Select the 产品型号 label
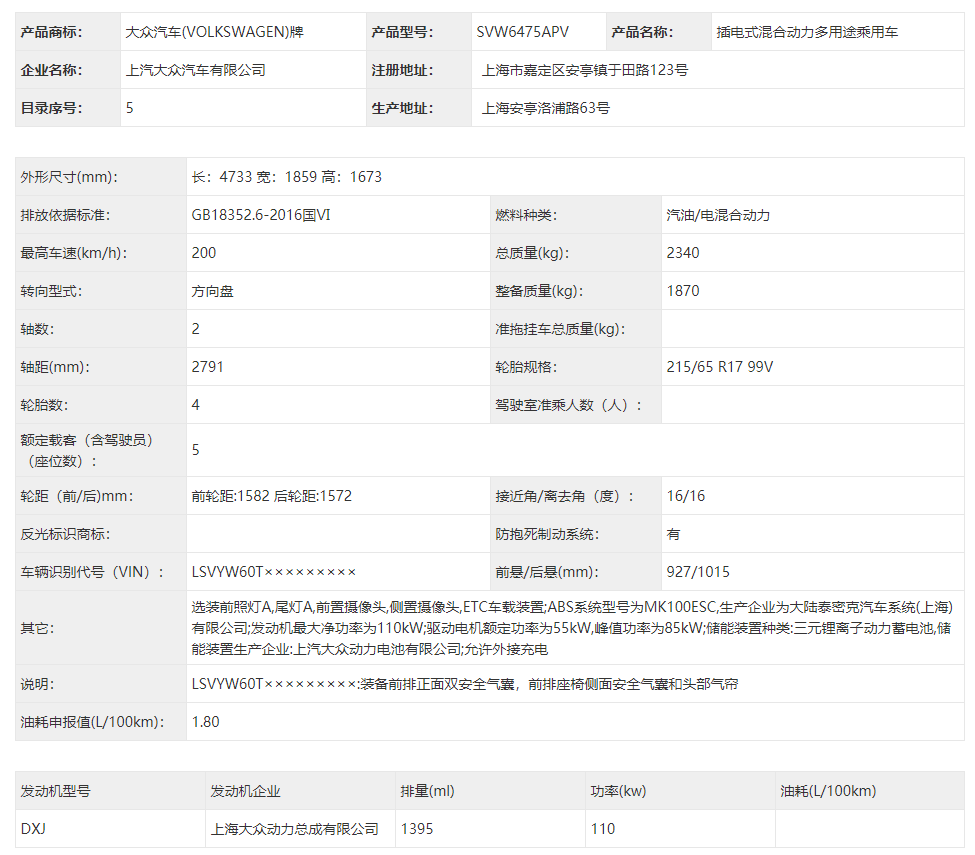This screenshot has width=975, height=855. [x=402, y=32]
